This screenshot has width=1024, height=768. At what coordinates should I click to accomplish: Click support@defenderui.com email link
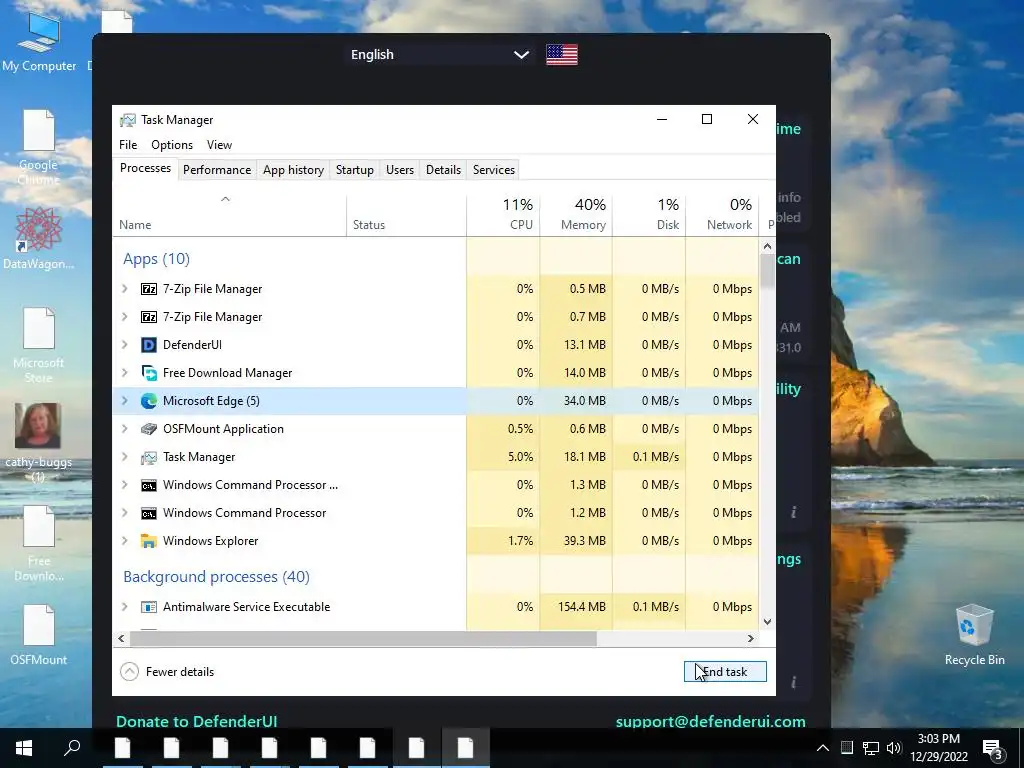710,722
